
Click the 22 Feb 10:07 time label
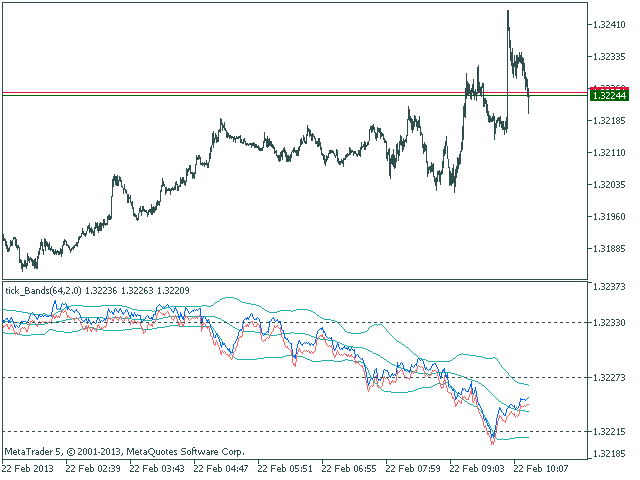pyautogui.click(x=541, y=469)
